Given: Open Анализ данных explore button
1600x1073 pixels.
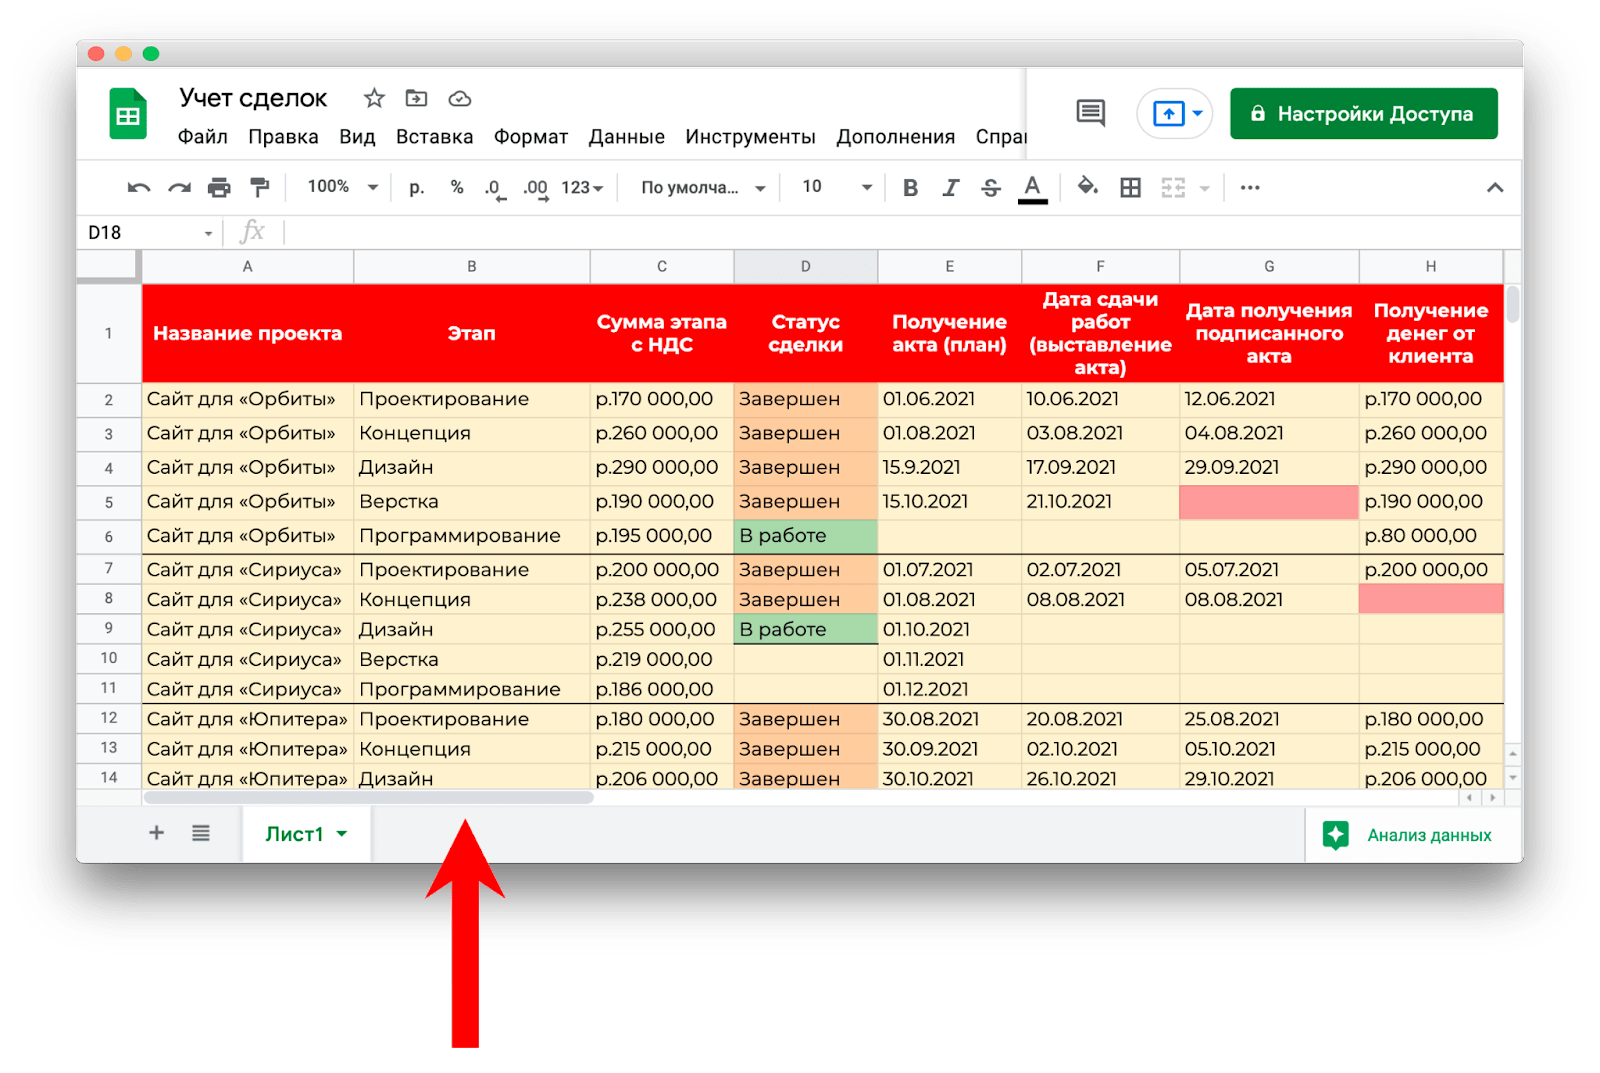Looking at the screenshot, I should tap(1409, 835).
